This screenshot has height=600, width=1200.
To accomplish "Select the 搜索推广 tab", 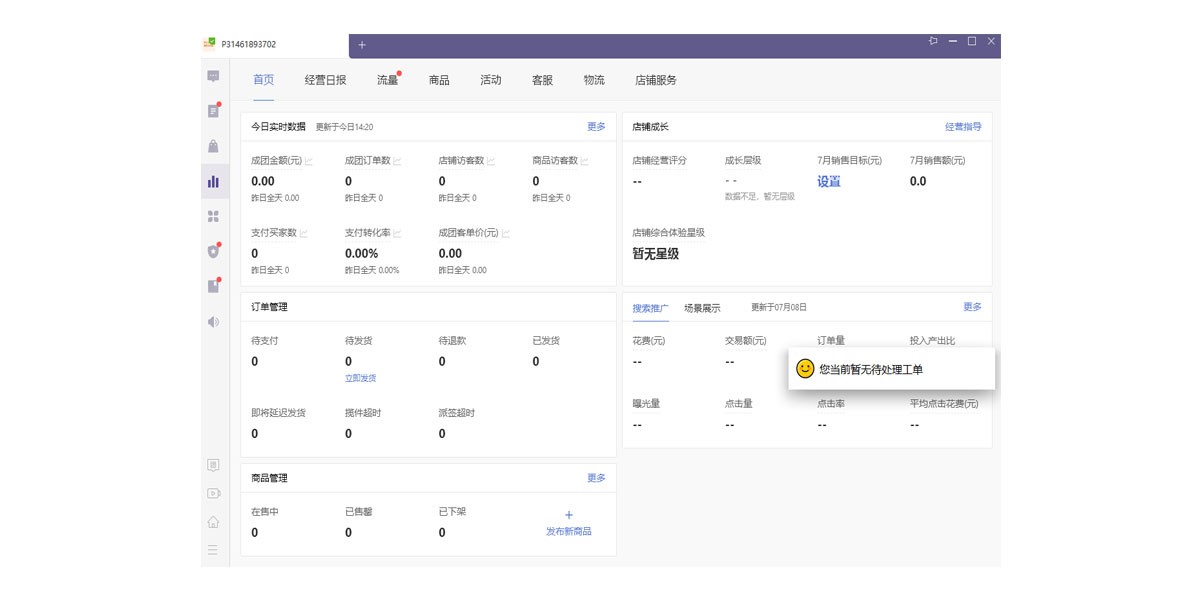I will [x=651, y=308].
